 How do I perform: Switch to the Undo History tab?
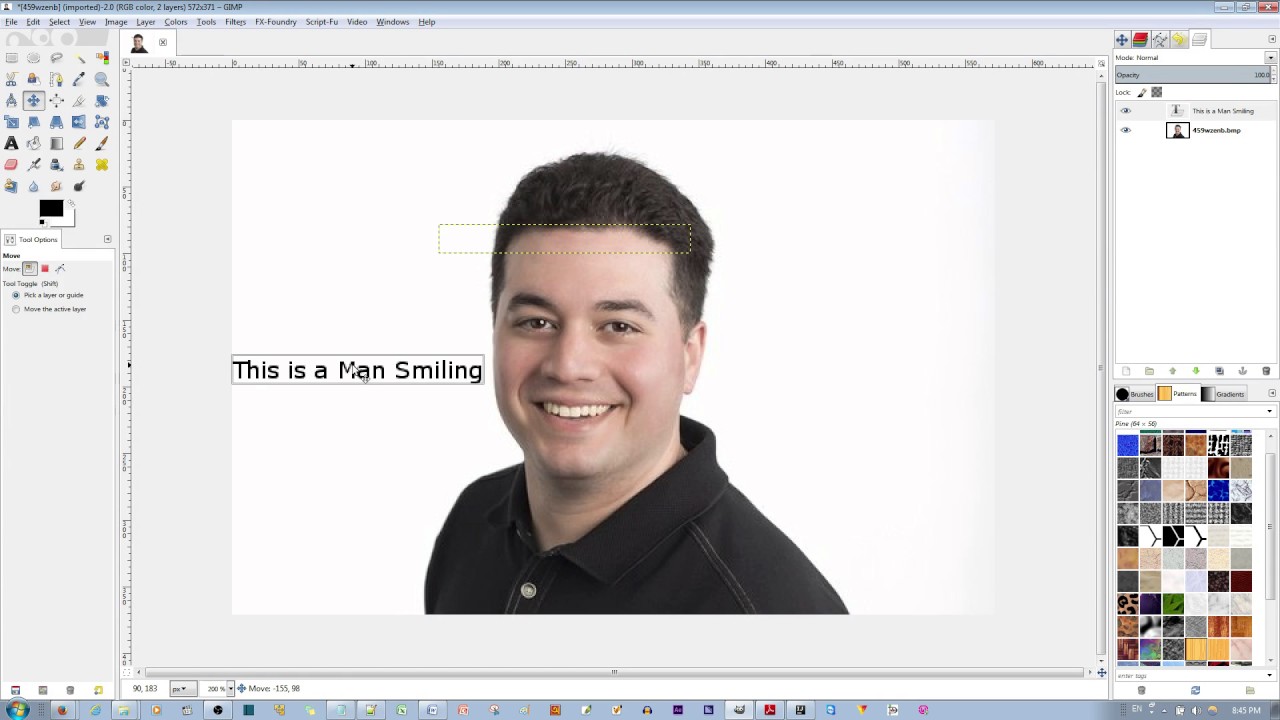pos(1179,40)
